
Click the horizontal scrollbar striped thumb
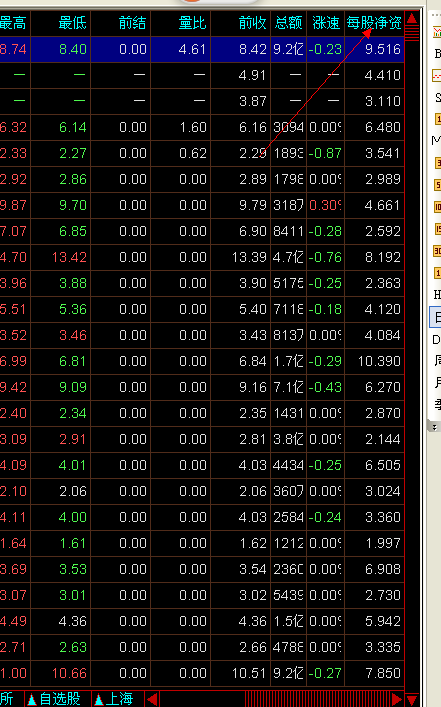click(x=318, y=700)
